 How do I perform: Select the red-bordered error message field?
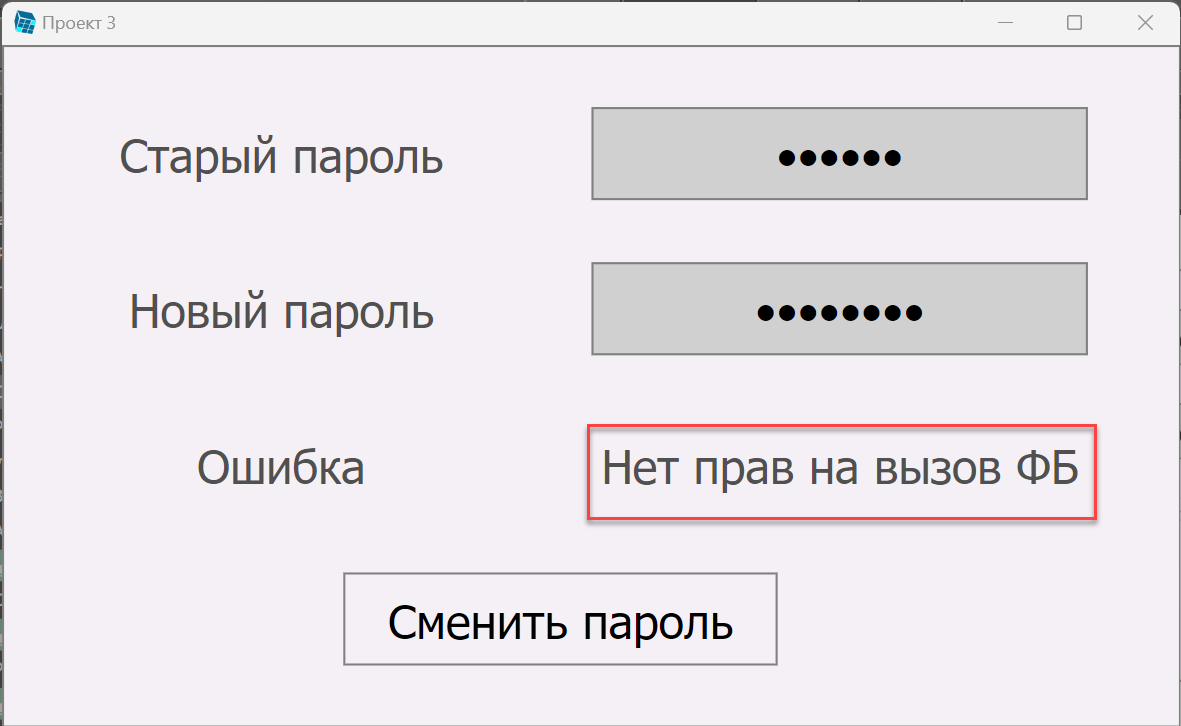(842, 470)
